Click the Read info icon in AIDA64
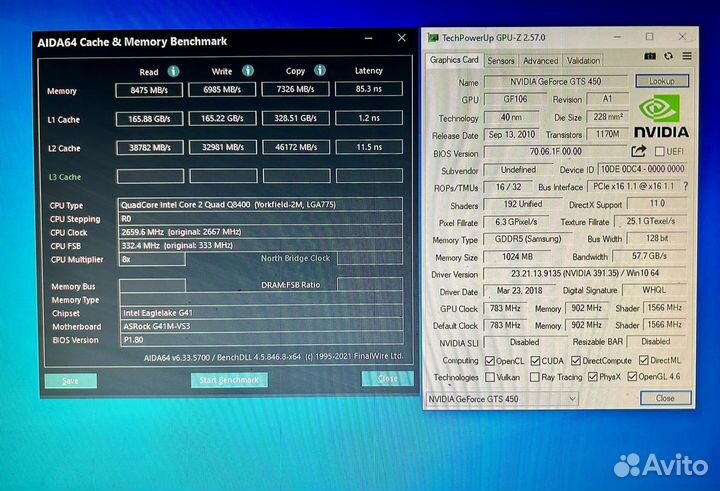Image resolution: width=720 pixels, height=491 pixels. (173, 71)
